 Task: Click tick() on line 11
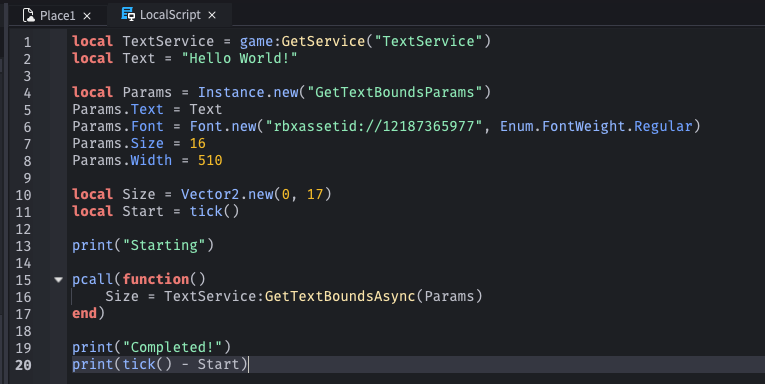point(215,211)
